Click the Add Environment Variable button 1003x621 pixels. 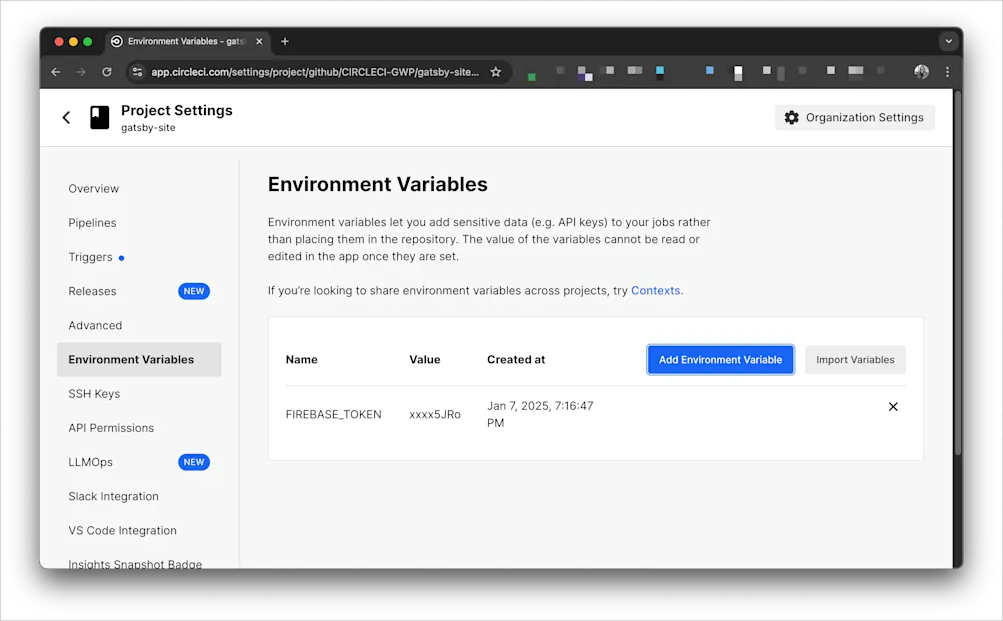(720, 359)
